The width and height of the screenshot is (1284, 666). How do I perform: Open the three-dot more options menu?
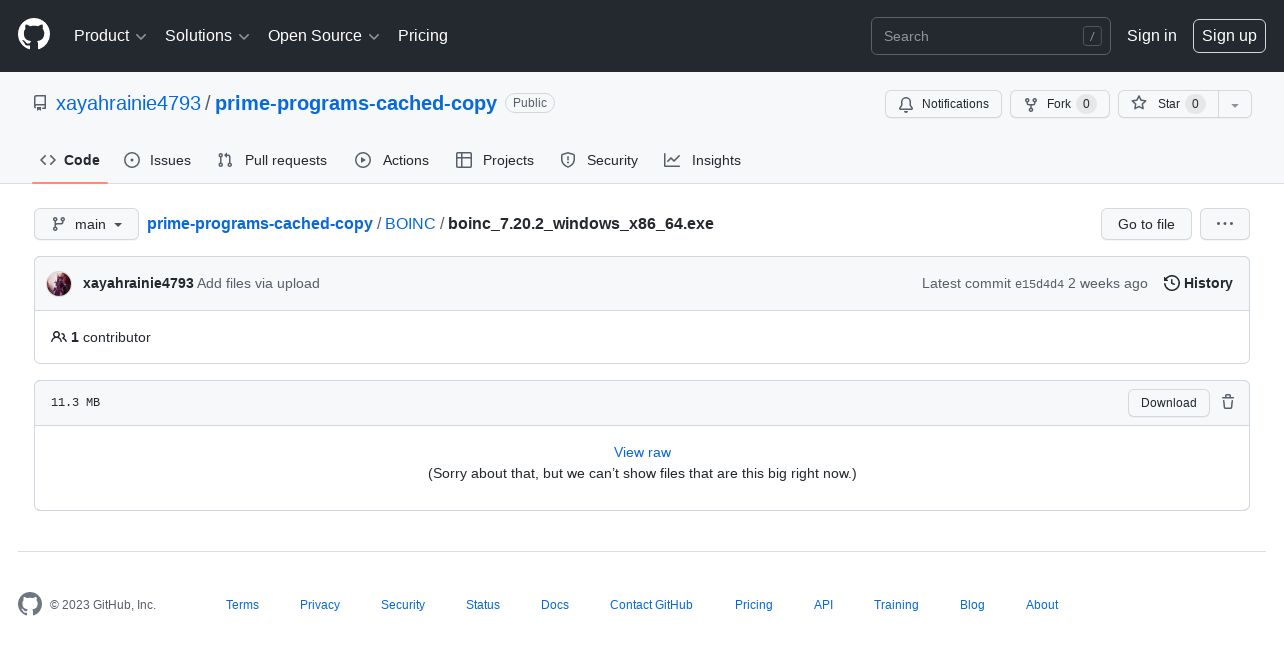point(1225,224)
